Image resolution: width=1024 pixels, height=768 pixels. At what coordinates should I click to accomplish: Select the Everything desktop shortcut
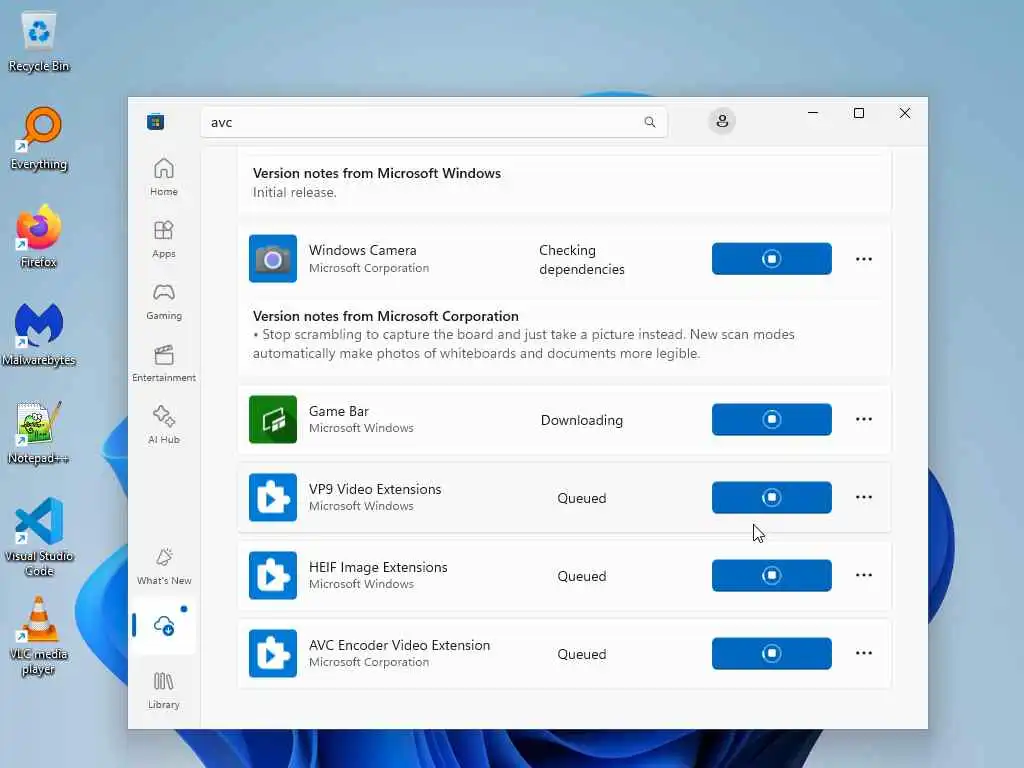click(39, 139)
